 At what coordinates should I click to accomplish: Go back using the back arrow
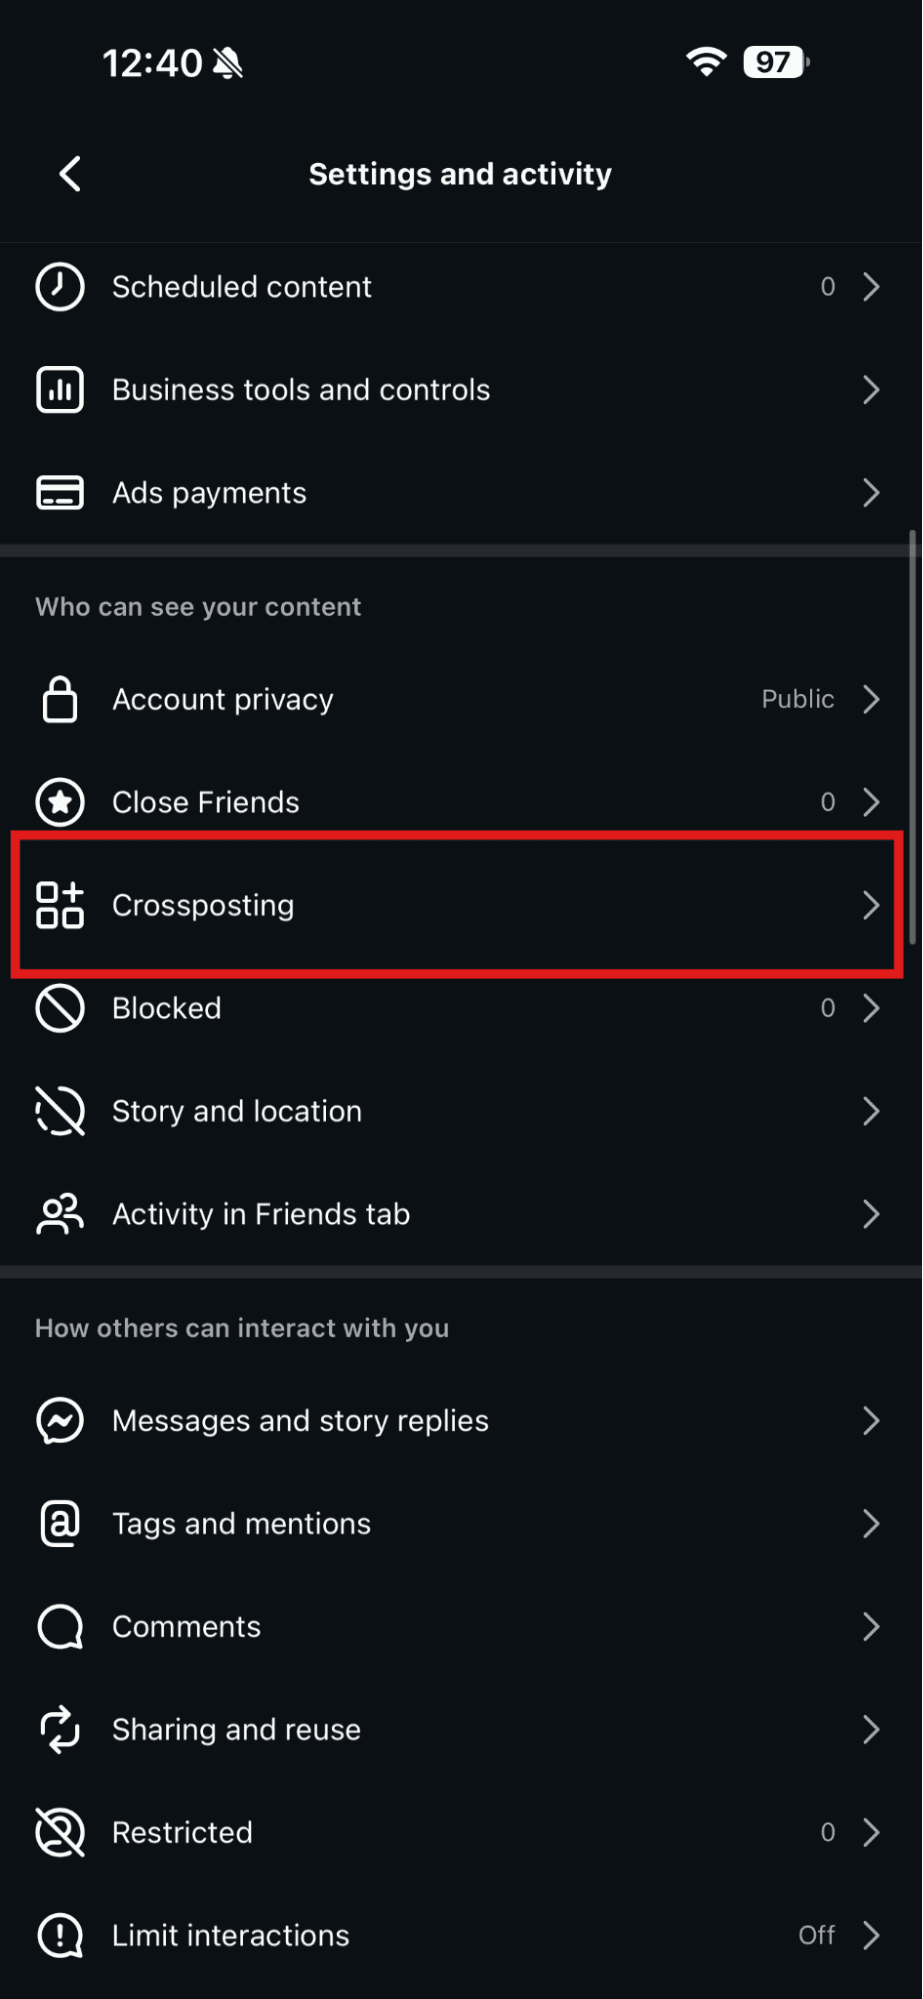(69, 173)
